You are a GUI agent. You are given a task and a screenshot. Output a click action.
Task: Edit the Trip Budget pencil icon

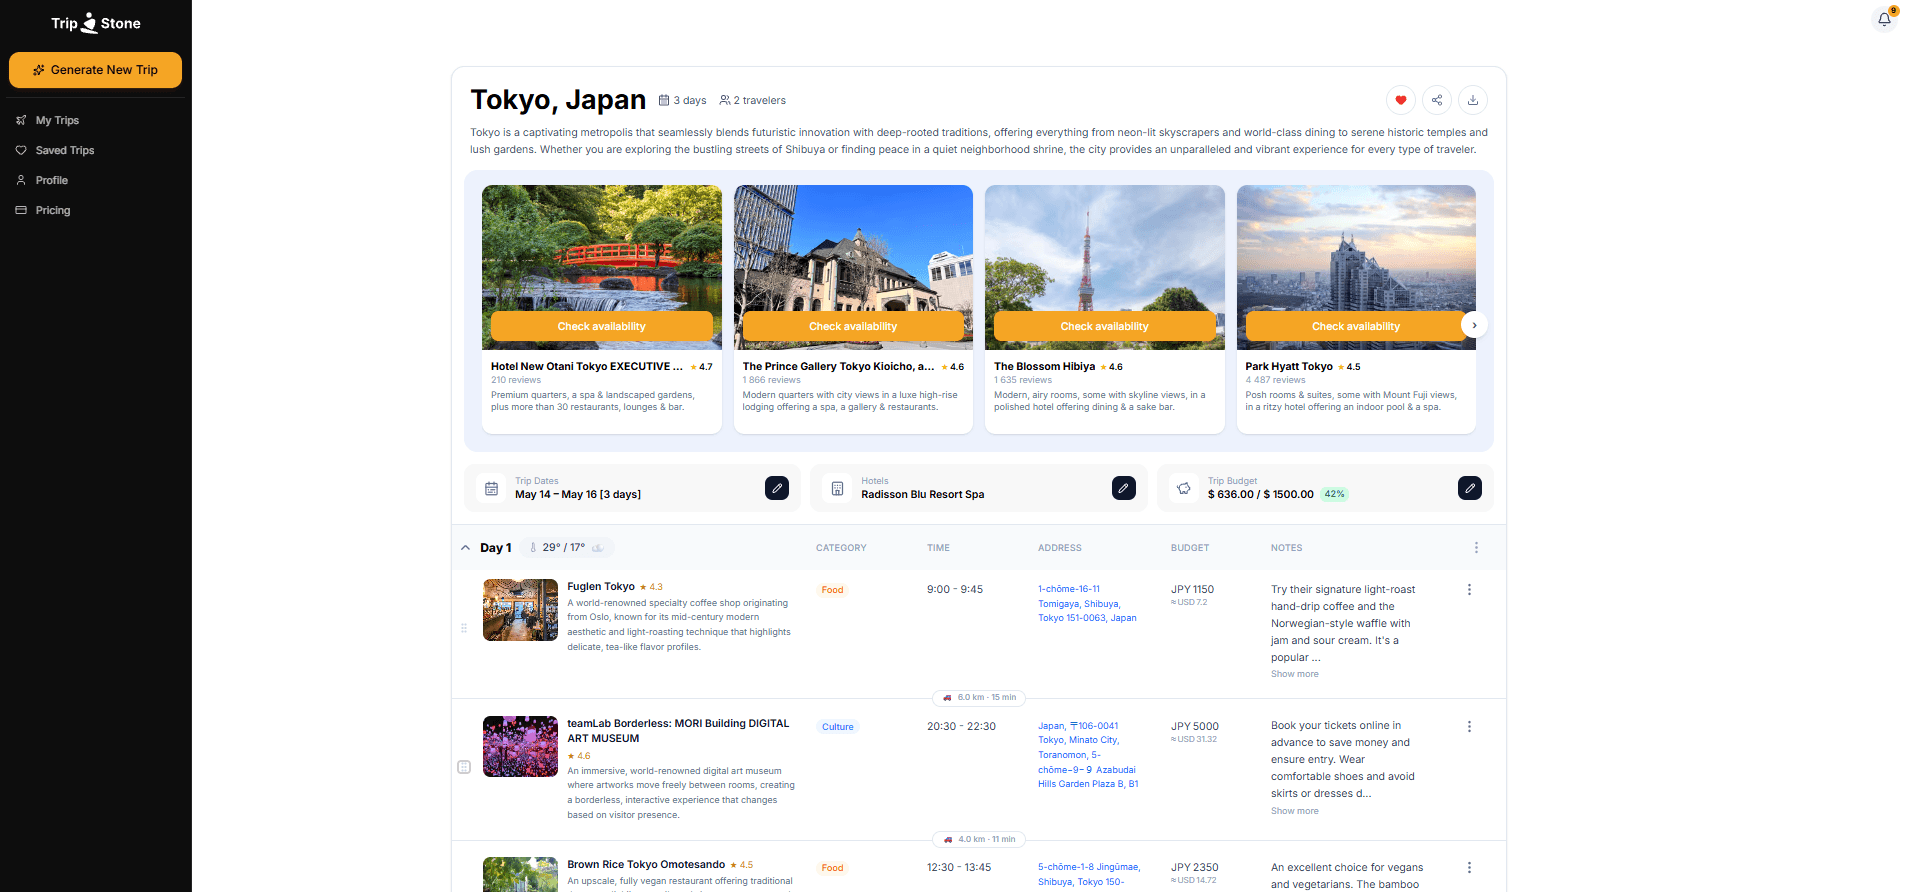pos(1470,488)
